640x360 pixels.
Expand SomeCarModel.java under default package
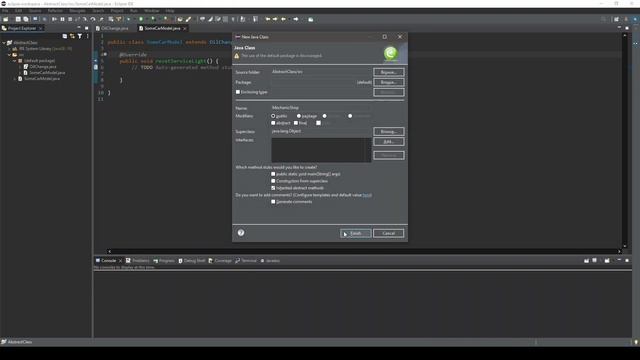point(20,73)
